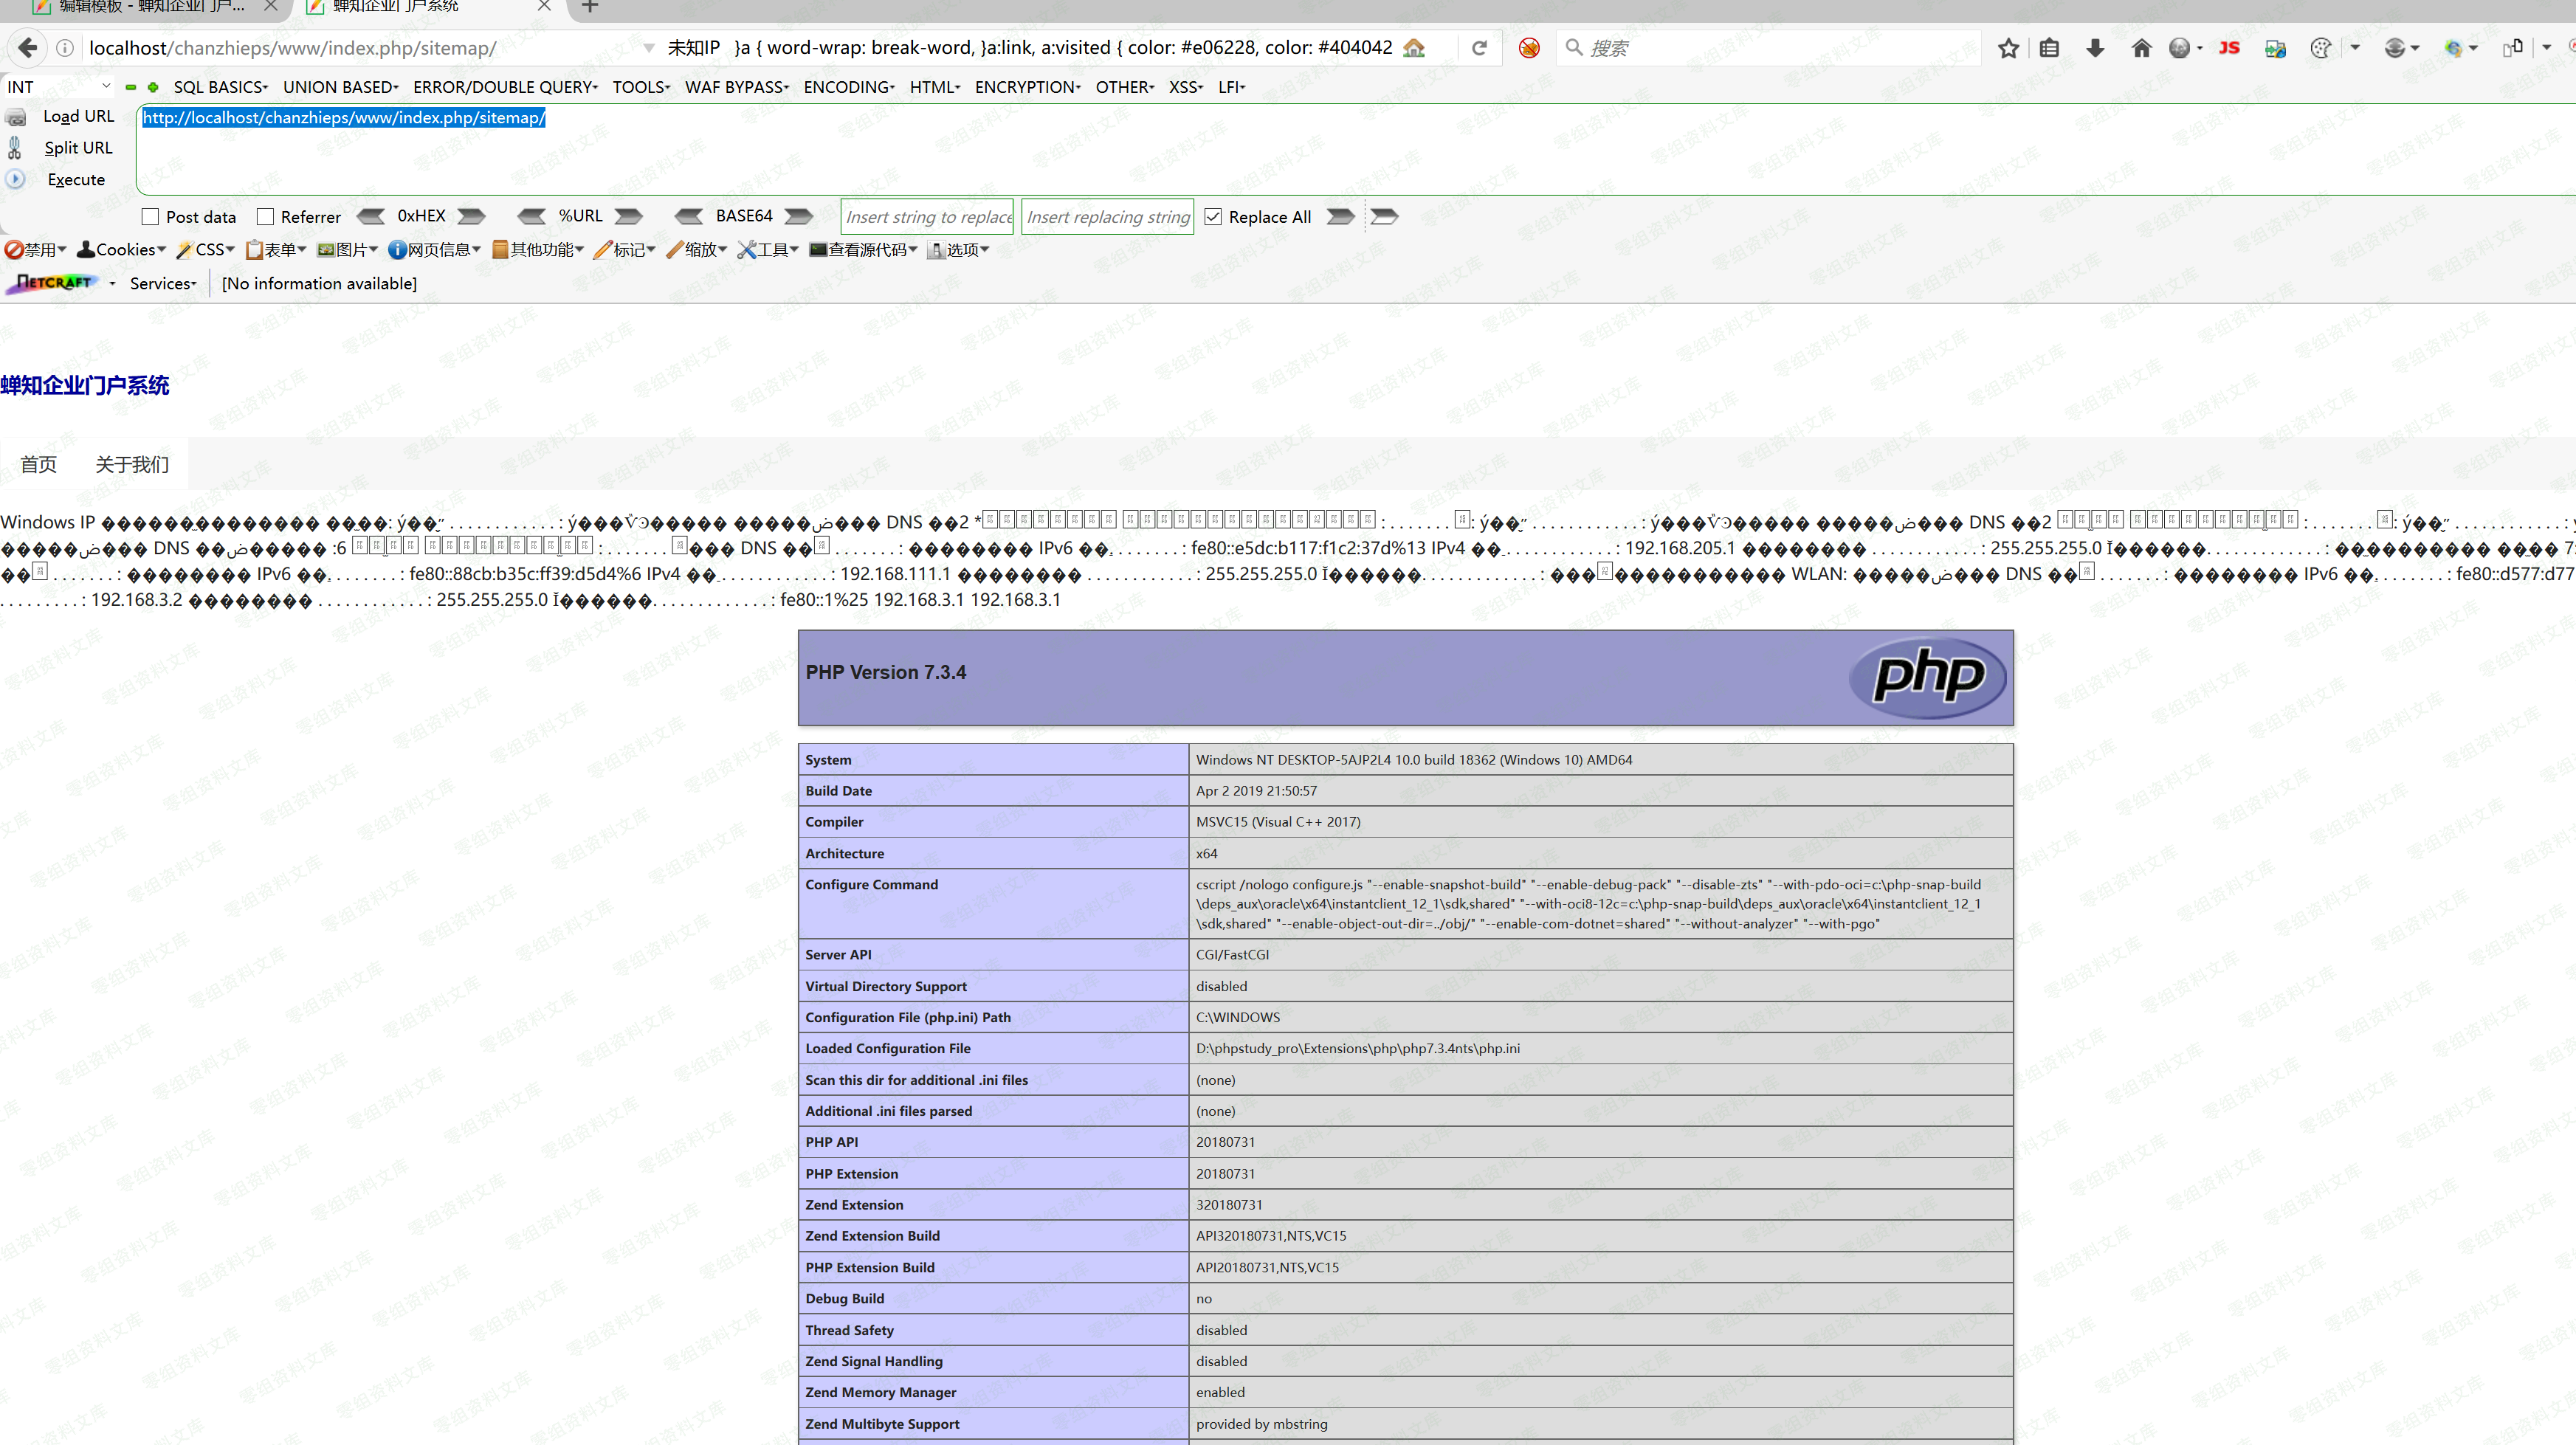Expand the SQL BASICS dropdown
The height and width of the screenshot is (1445, 2576).
220,87
